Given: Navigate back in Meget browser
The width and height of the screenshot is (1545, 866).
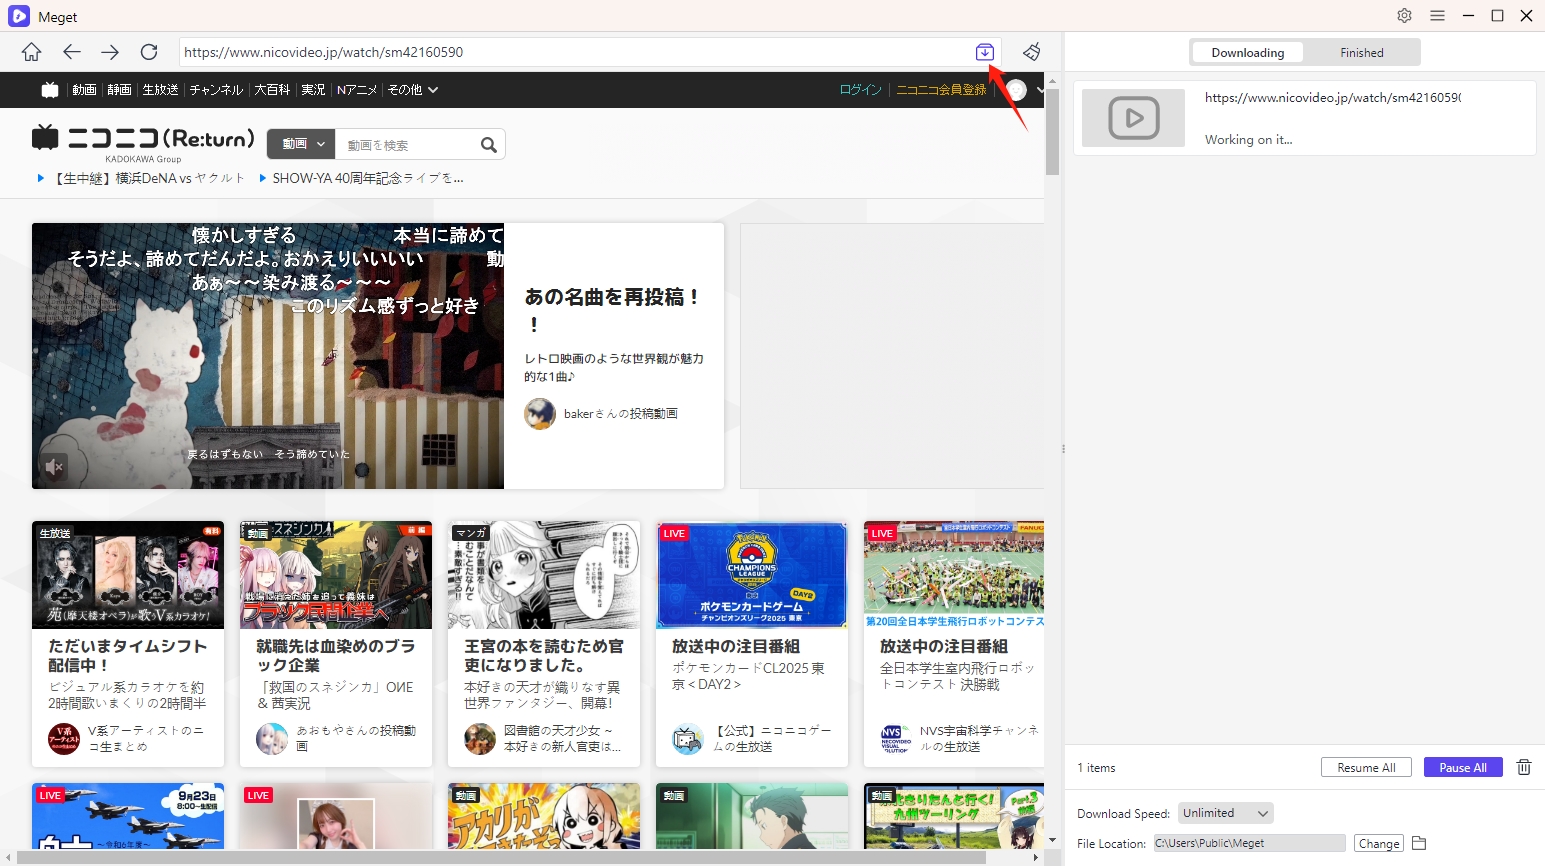Looking at the screenshot, I should click(x=71, y=52).
